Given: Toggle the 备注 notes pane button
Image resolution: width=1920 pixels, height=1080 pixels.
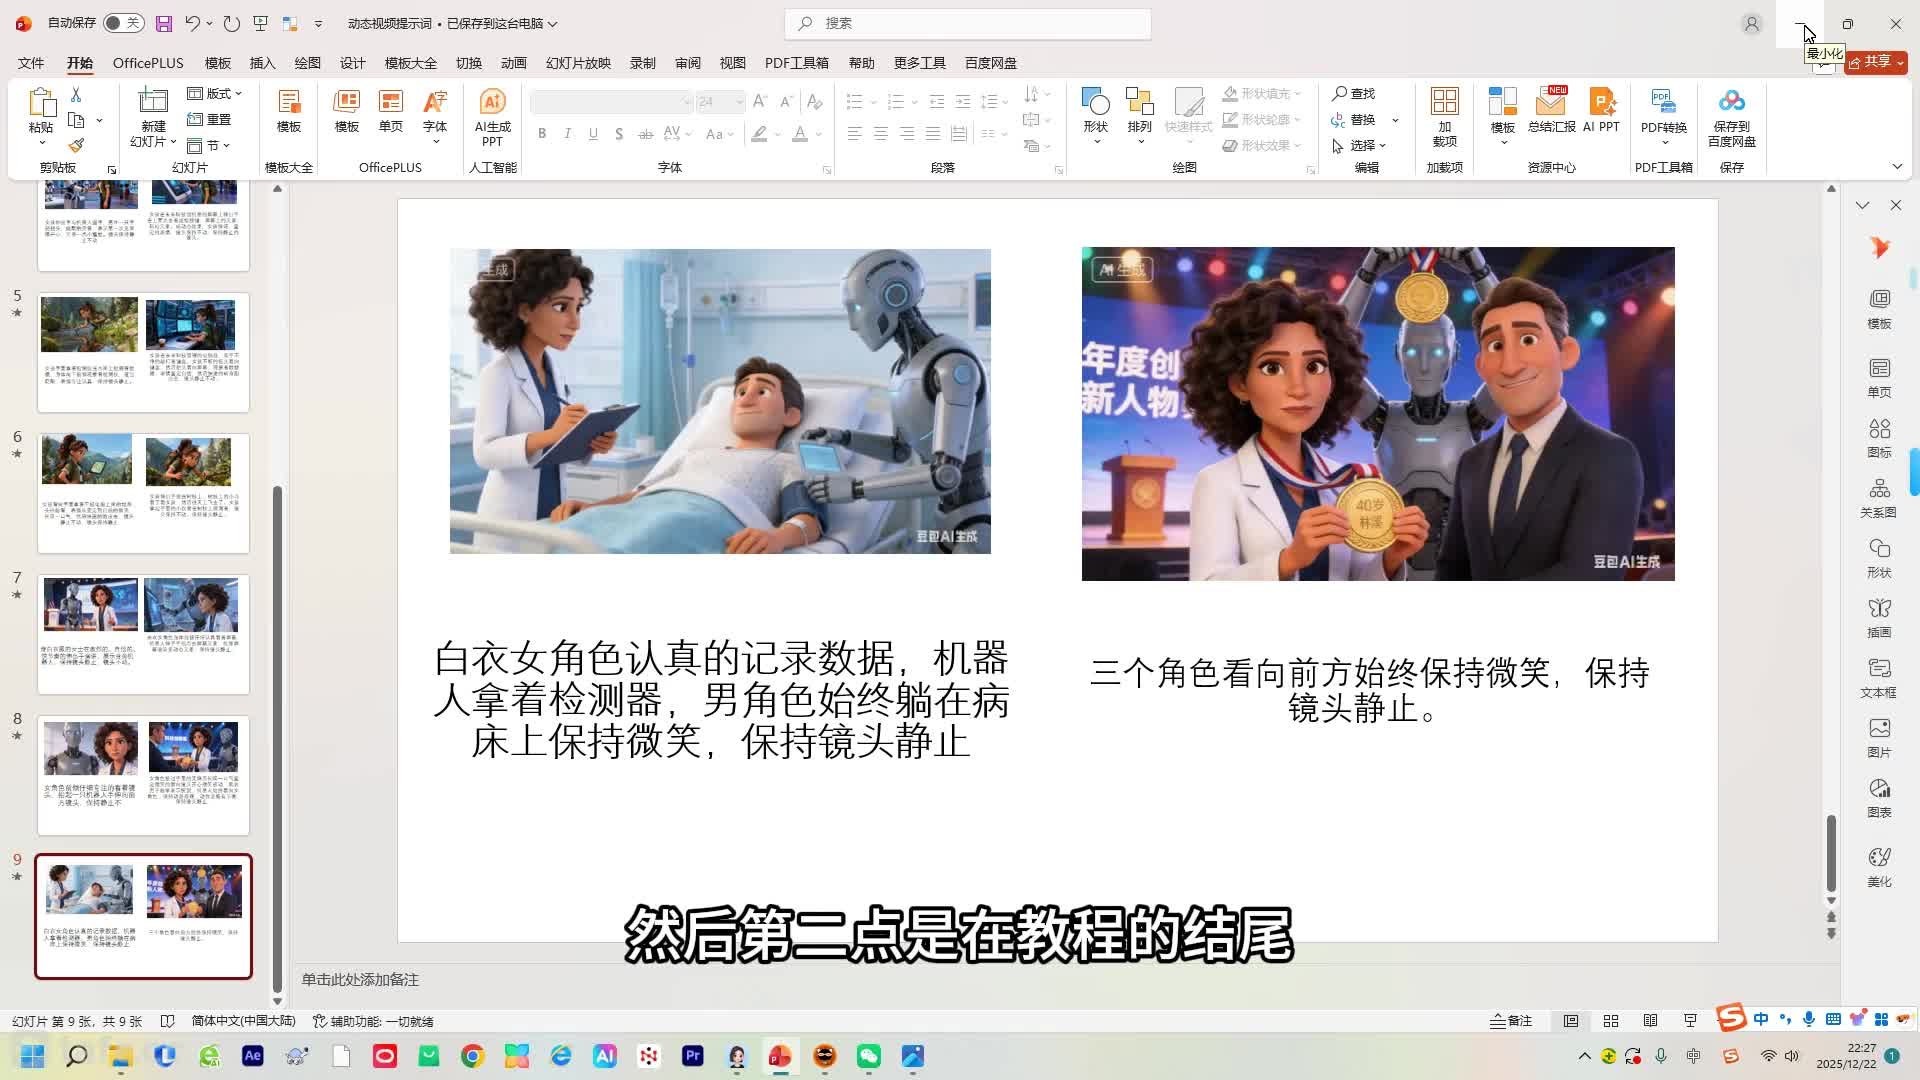Looking at the screenshot, I should tap(1511, 1021).
